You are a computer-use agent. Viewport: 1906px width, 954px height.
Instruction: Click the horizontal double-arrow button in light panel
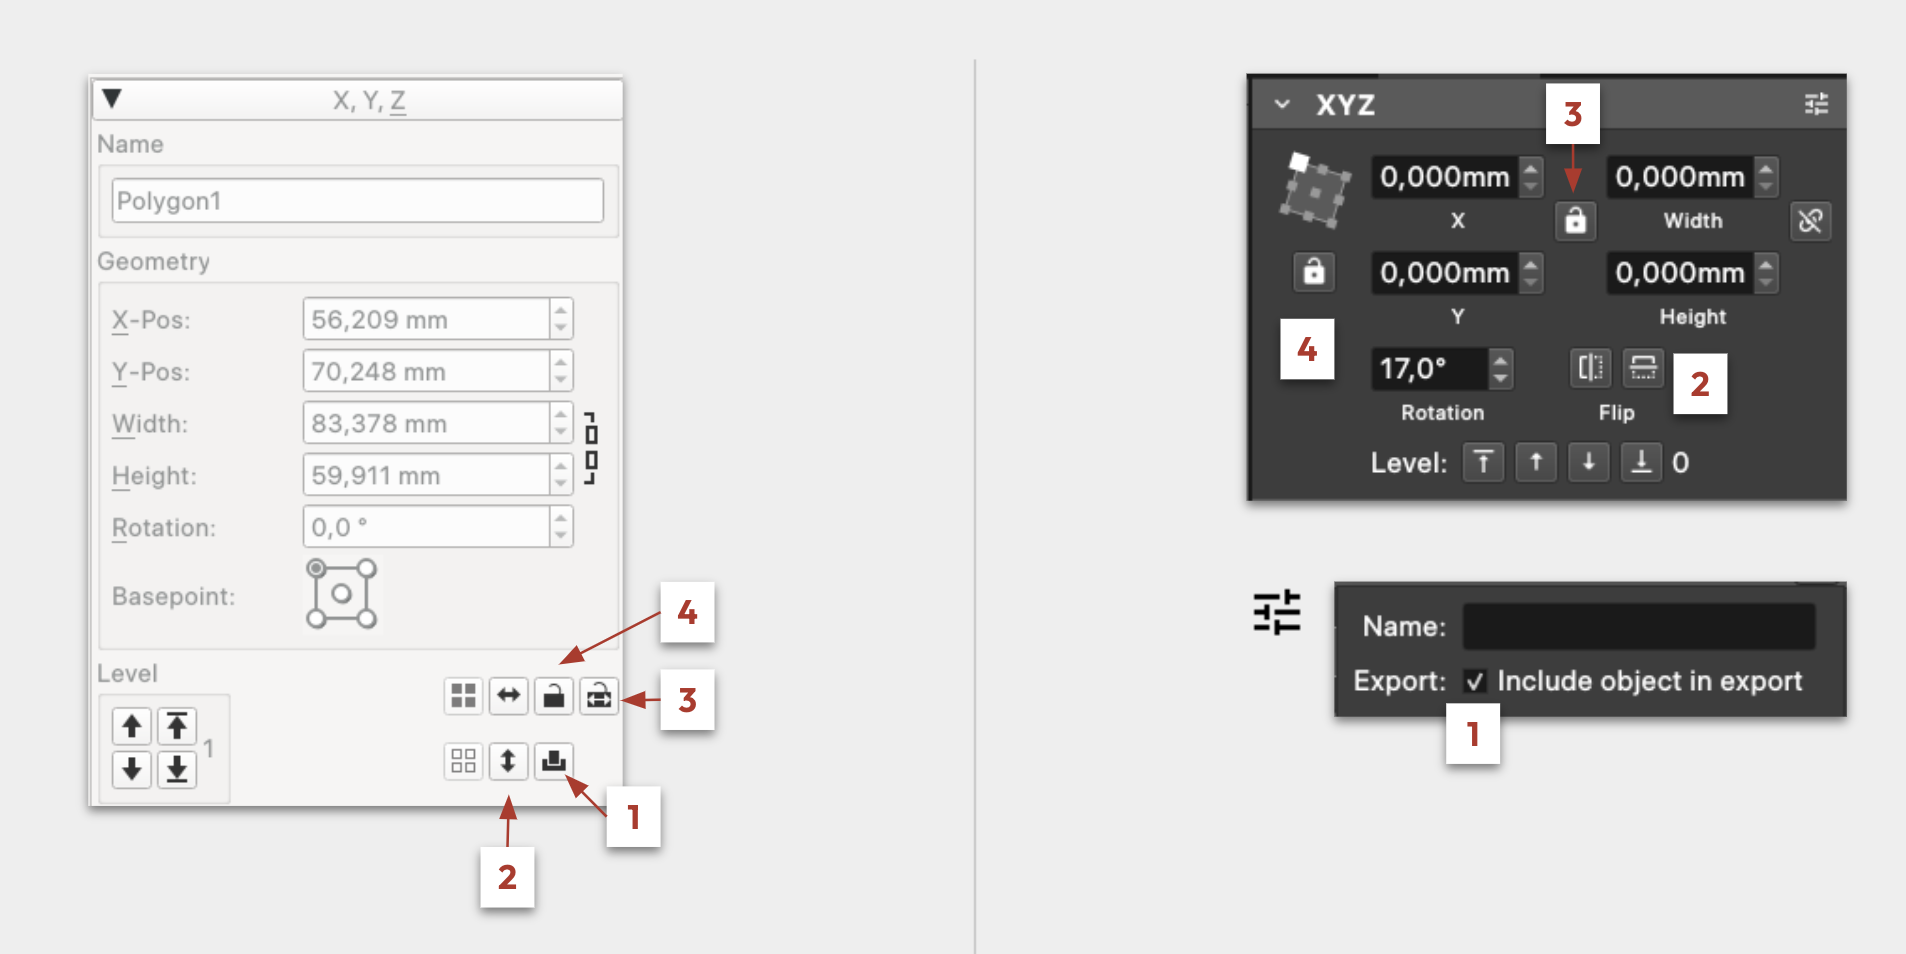click(x=508, y=695)
